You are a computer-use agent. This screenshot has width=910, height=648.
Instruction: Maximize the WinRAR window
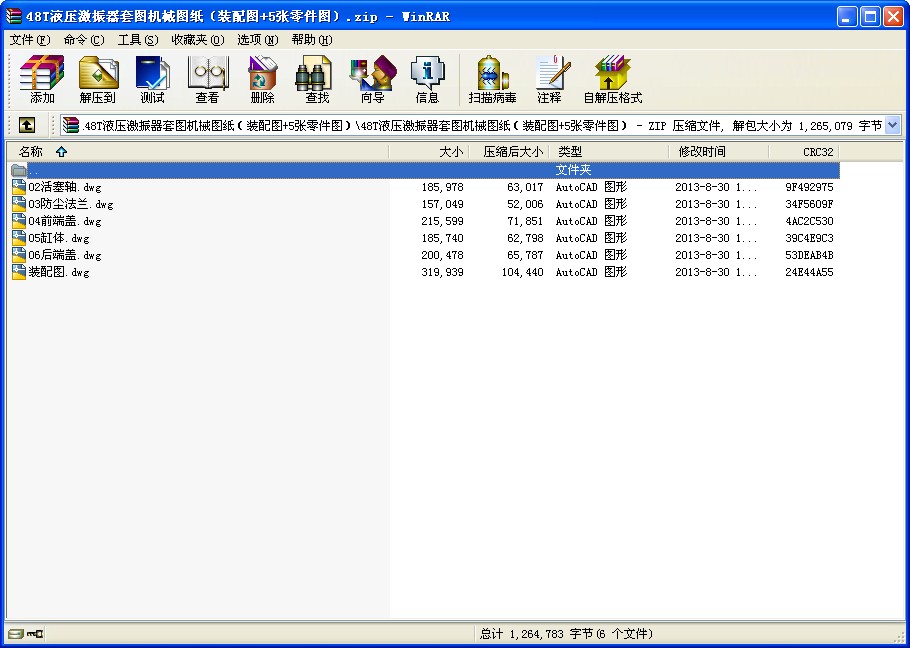pyautogui.click(x=870, y=17)
